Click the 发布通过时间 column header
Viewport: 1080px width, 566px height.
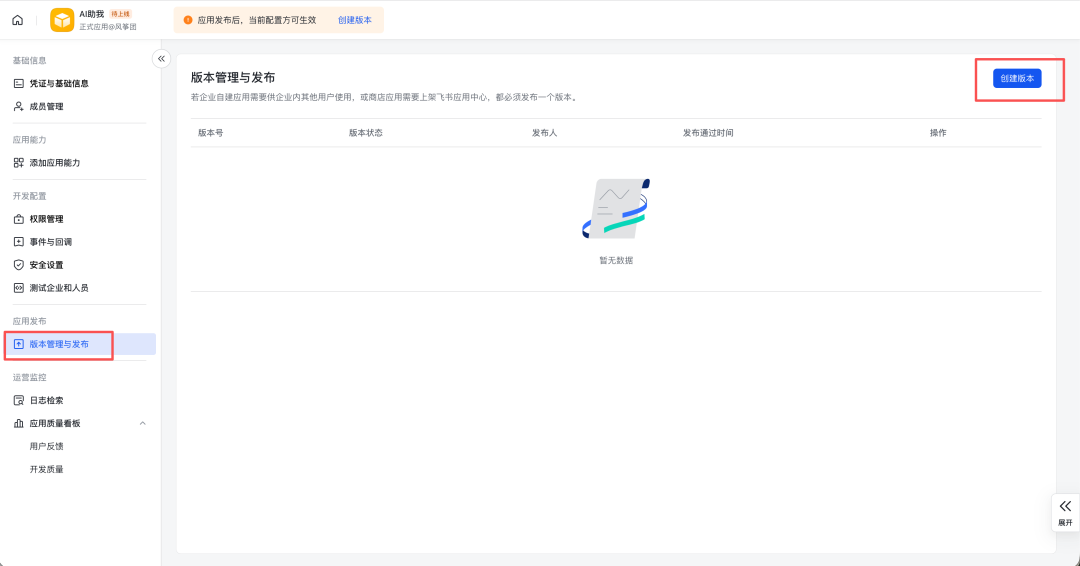coord(708,133)
